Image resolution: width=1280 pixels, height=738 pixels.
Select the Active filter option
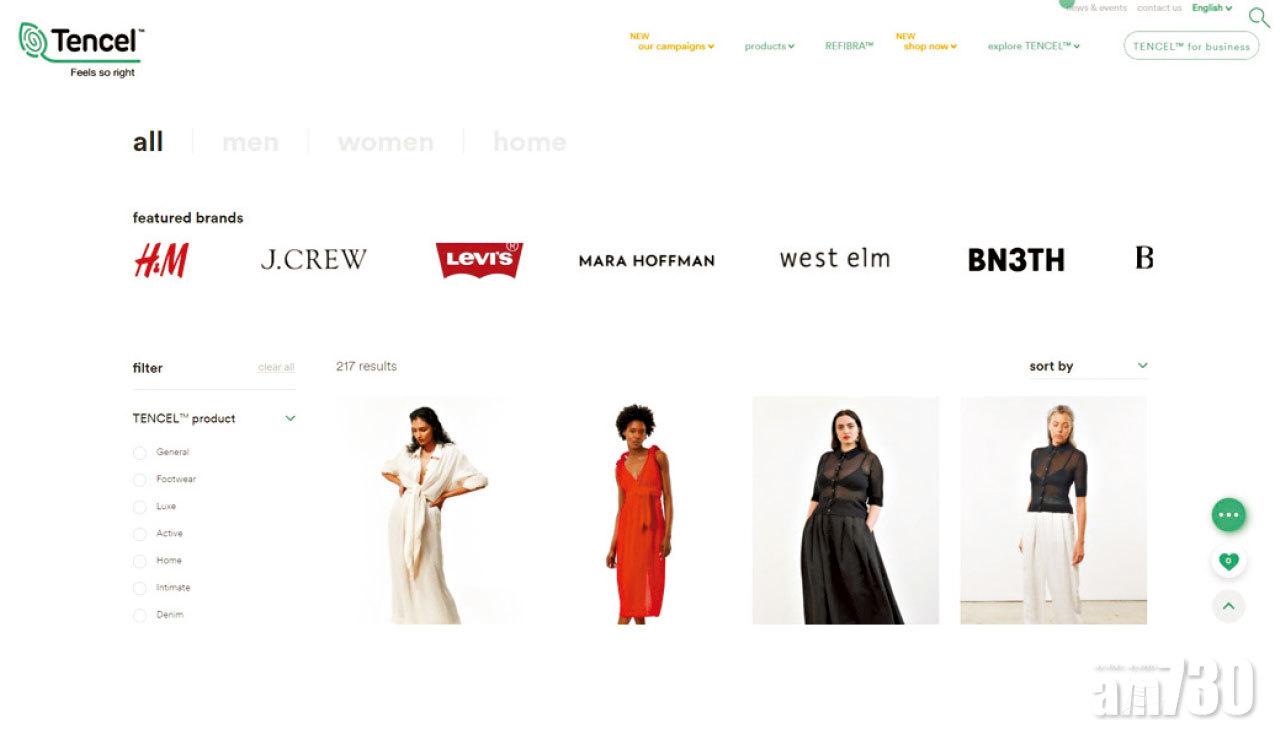tap(158, 533)
